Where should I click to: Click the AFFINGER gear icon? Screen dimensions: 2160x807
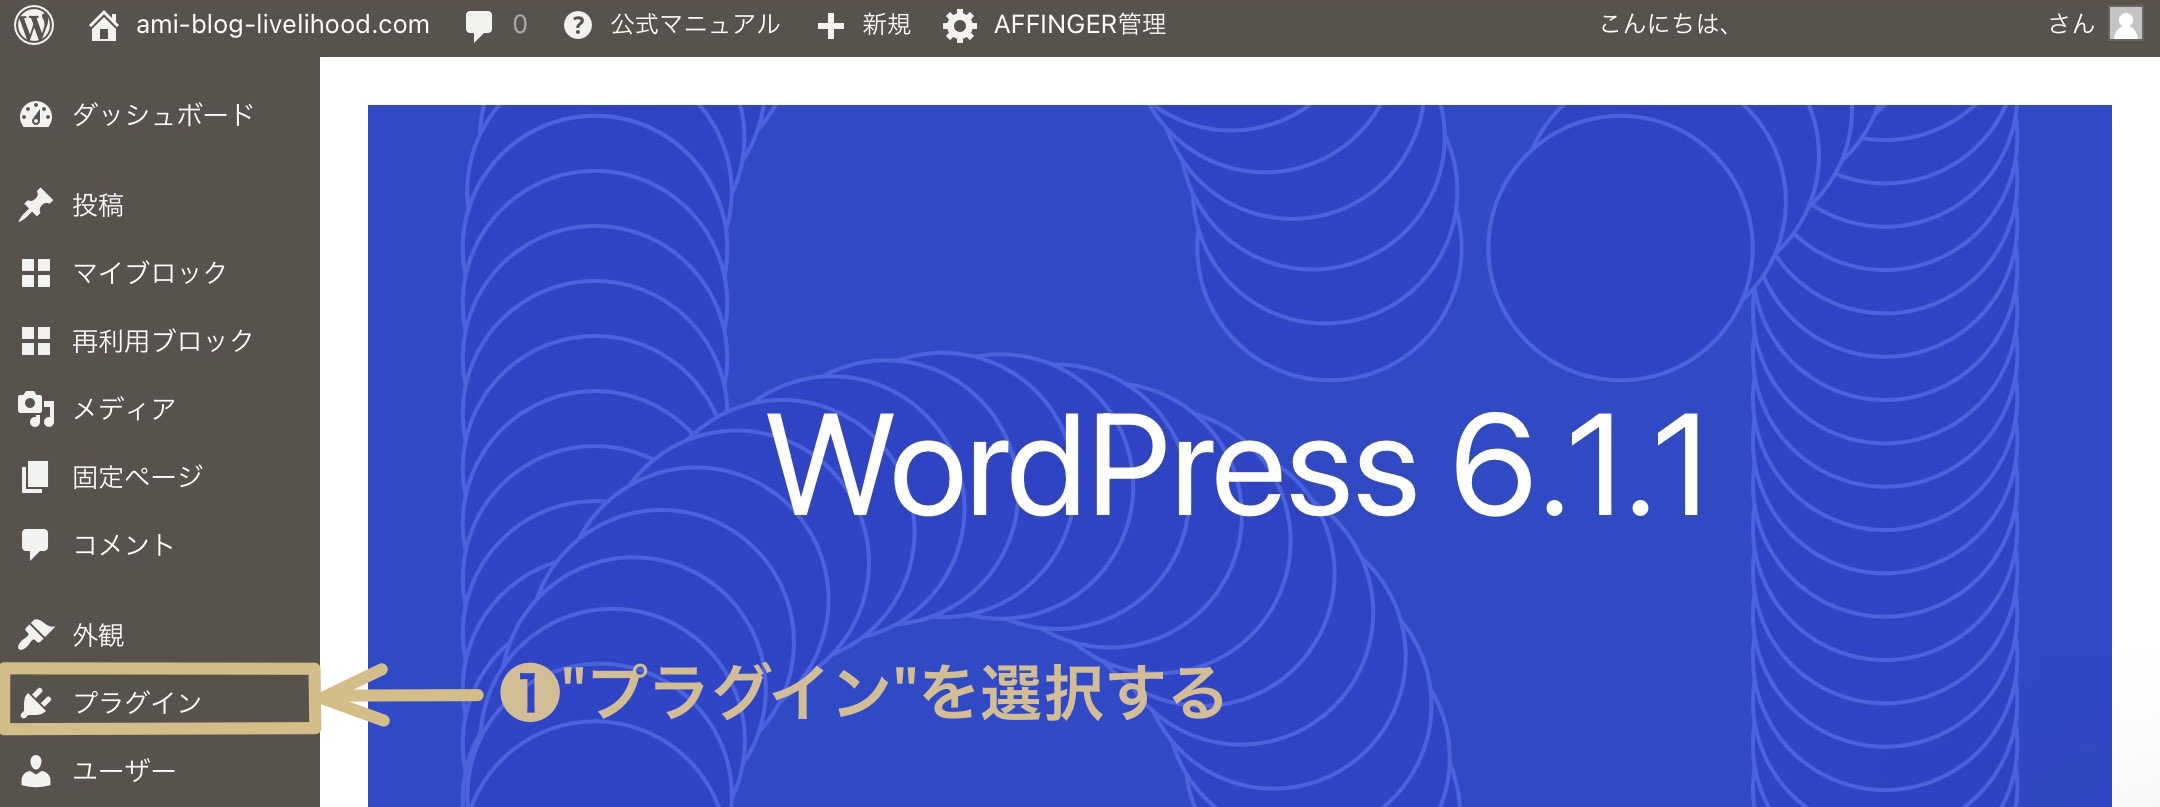(x=960, y=26)
